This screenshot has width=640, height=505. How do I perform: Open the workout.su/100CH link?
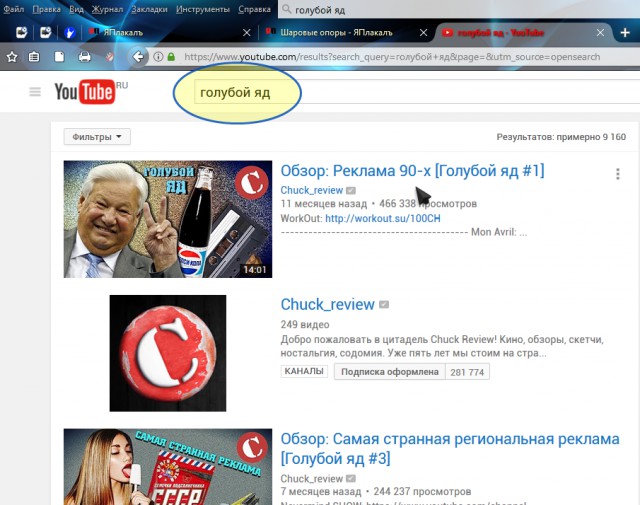(x=383, y=218)
